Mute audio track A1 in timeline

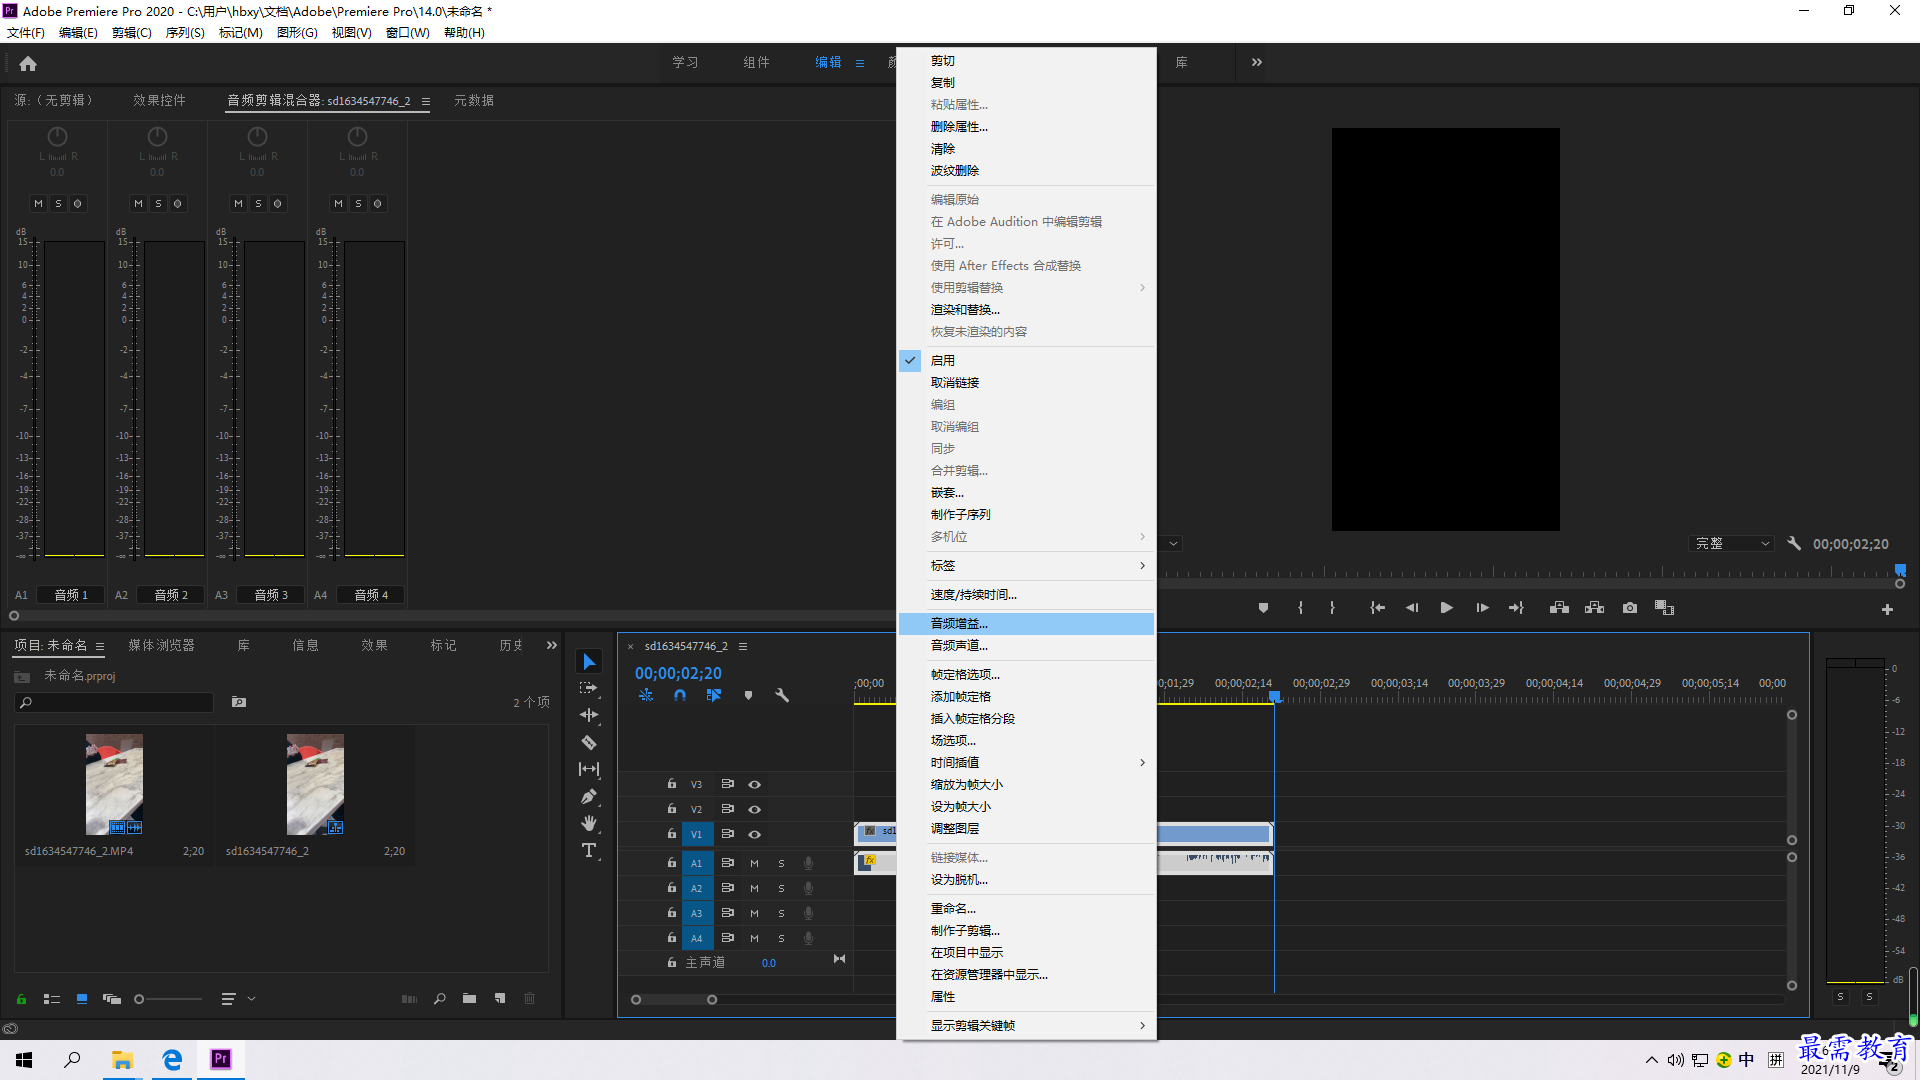[x=754, y=863]
